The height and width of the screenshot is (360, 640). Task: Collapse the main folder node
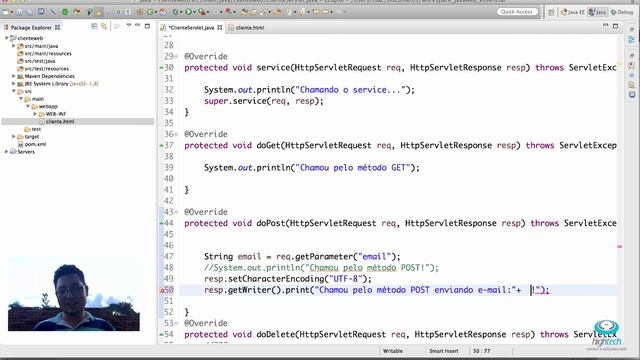pyautogui.click(x=21, y=99)
